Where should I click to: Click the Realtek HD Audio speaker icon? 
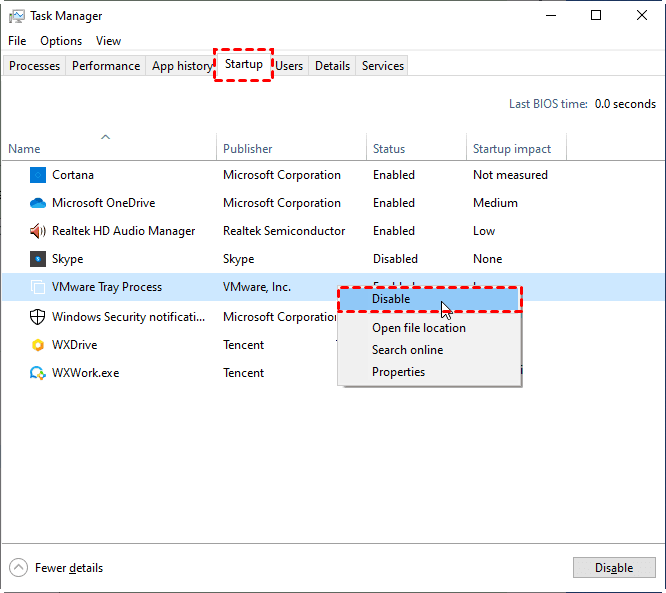tap(38, 231)
